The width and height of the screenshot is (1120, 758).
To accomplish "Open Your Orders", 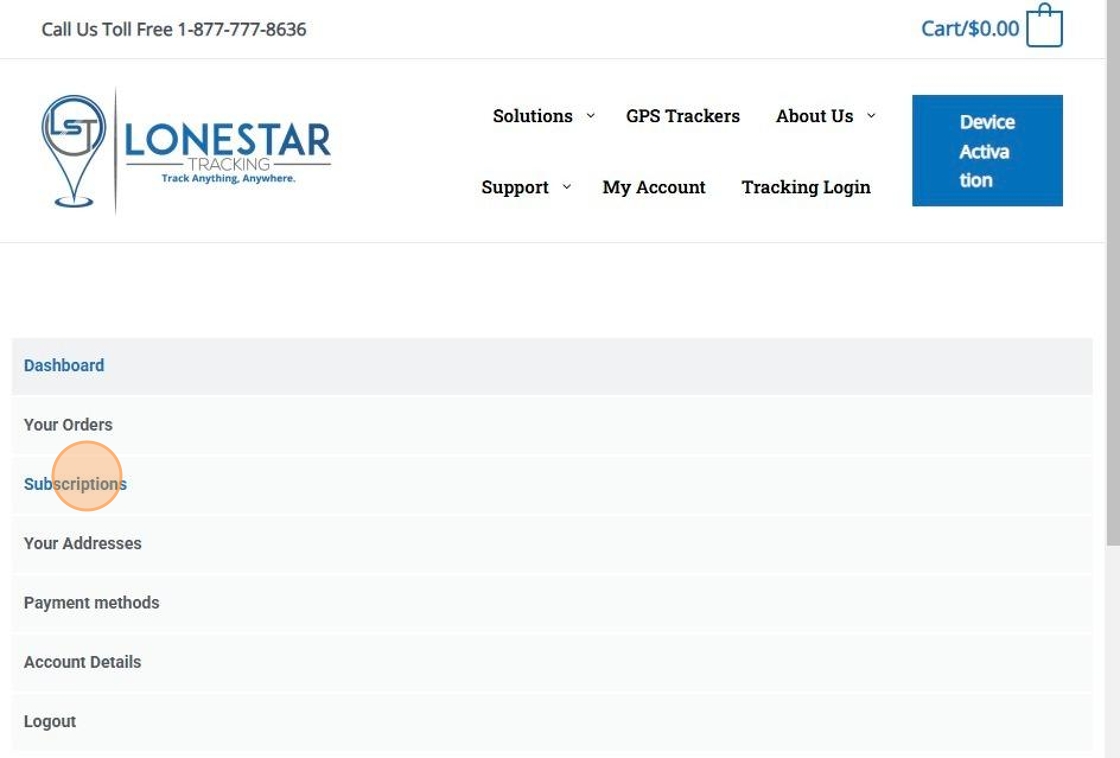I will tap(552, 425).
